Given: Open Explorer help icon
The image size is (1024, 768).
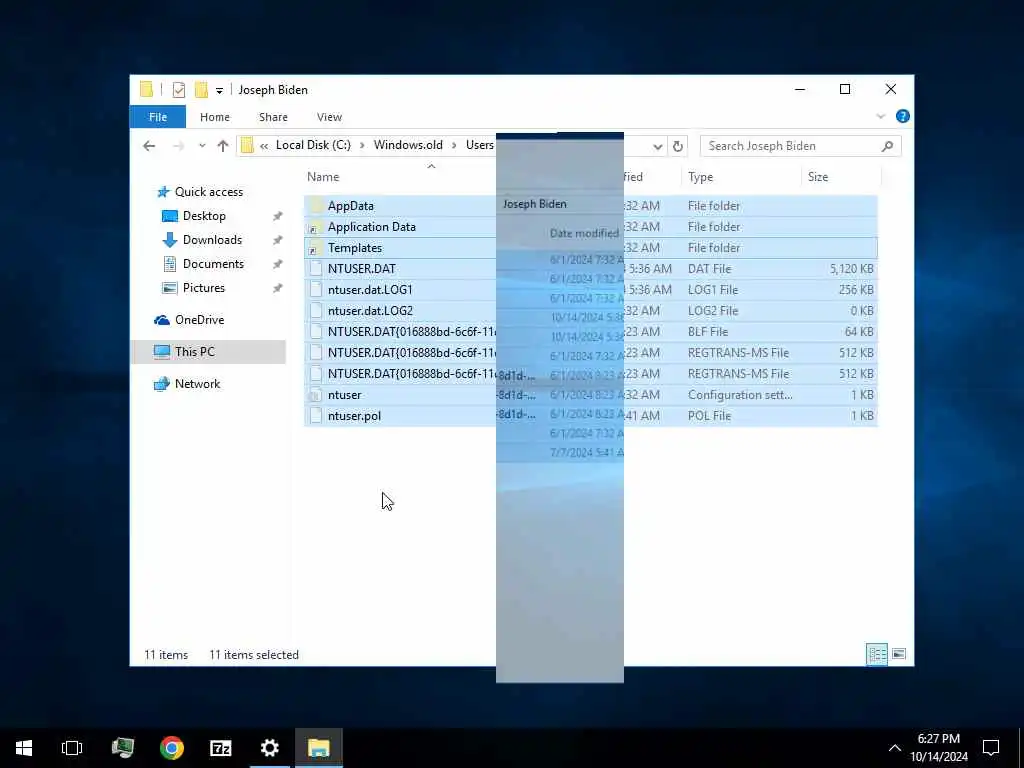Looking at the screenshot, I should pos(903,116).
